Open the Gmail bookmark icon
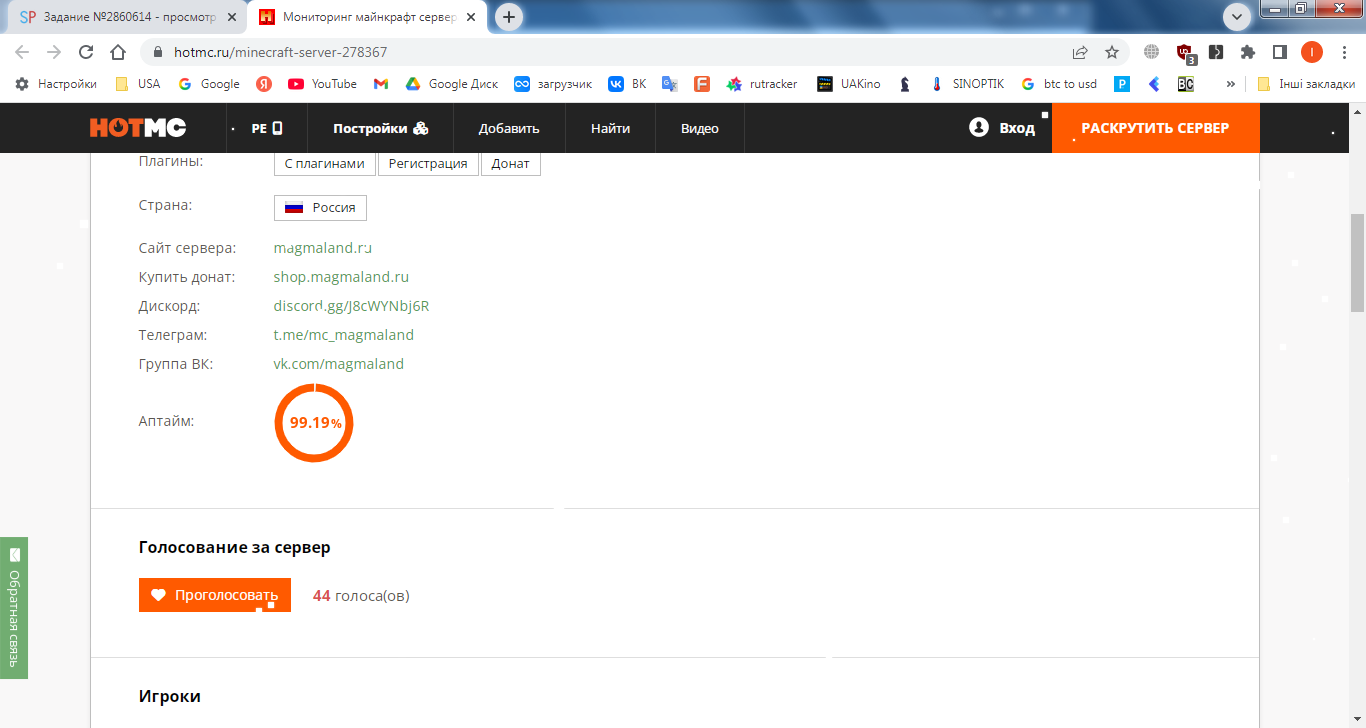Screen dimensions: 1366x728 [x=381, y=84]
